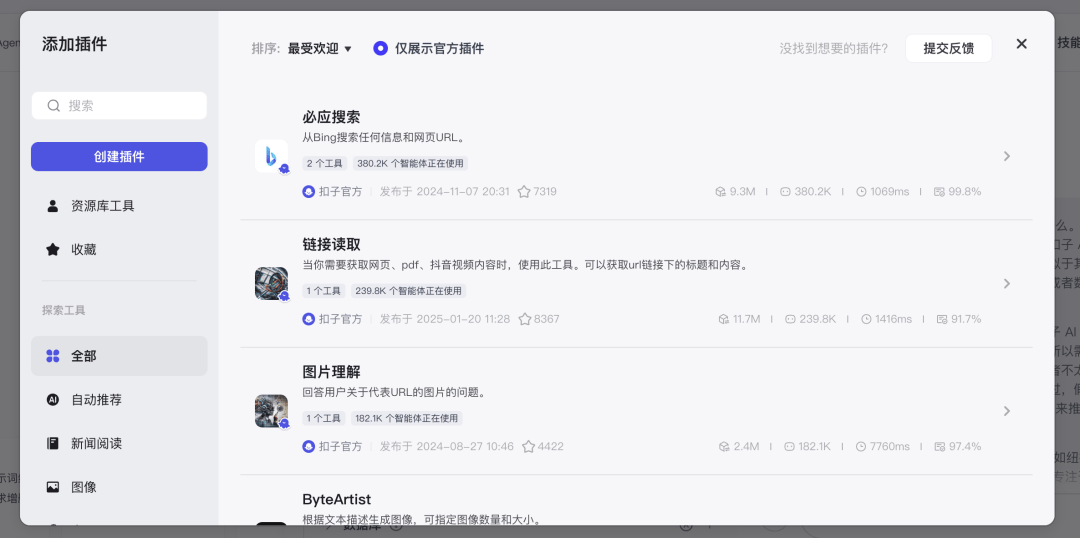Click the '2 个工具' tag on 必应搜索
Screen dimensions: 1080x538
[x=325, y=163]
